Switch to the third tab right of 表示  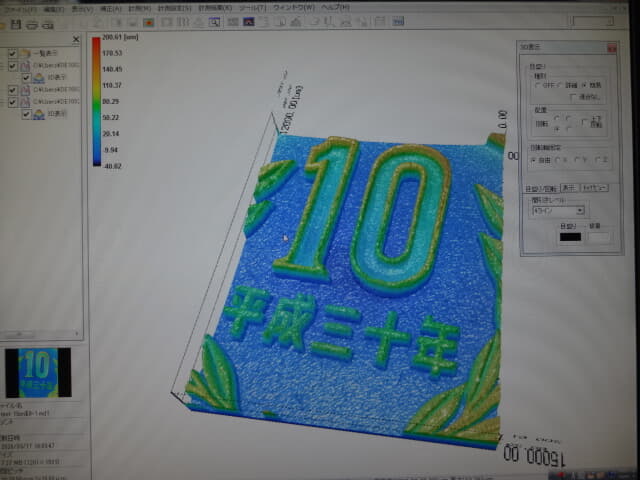pos(594,188)
